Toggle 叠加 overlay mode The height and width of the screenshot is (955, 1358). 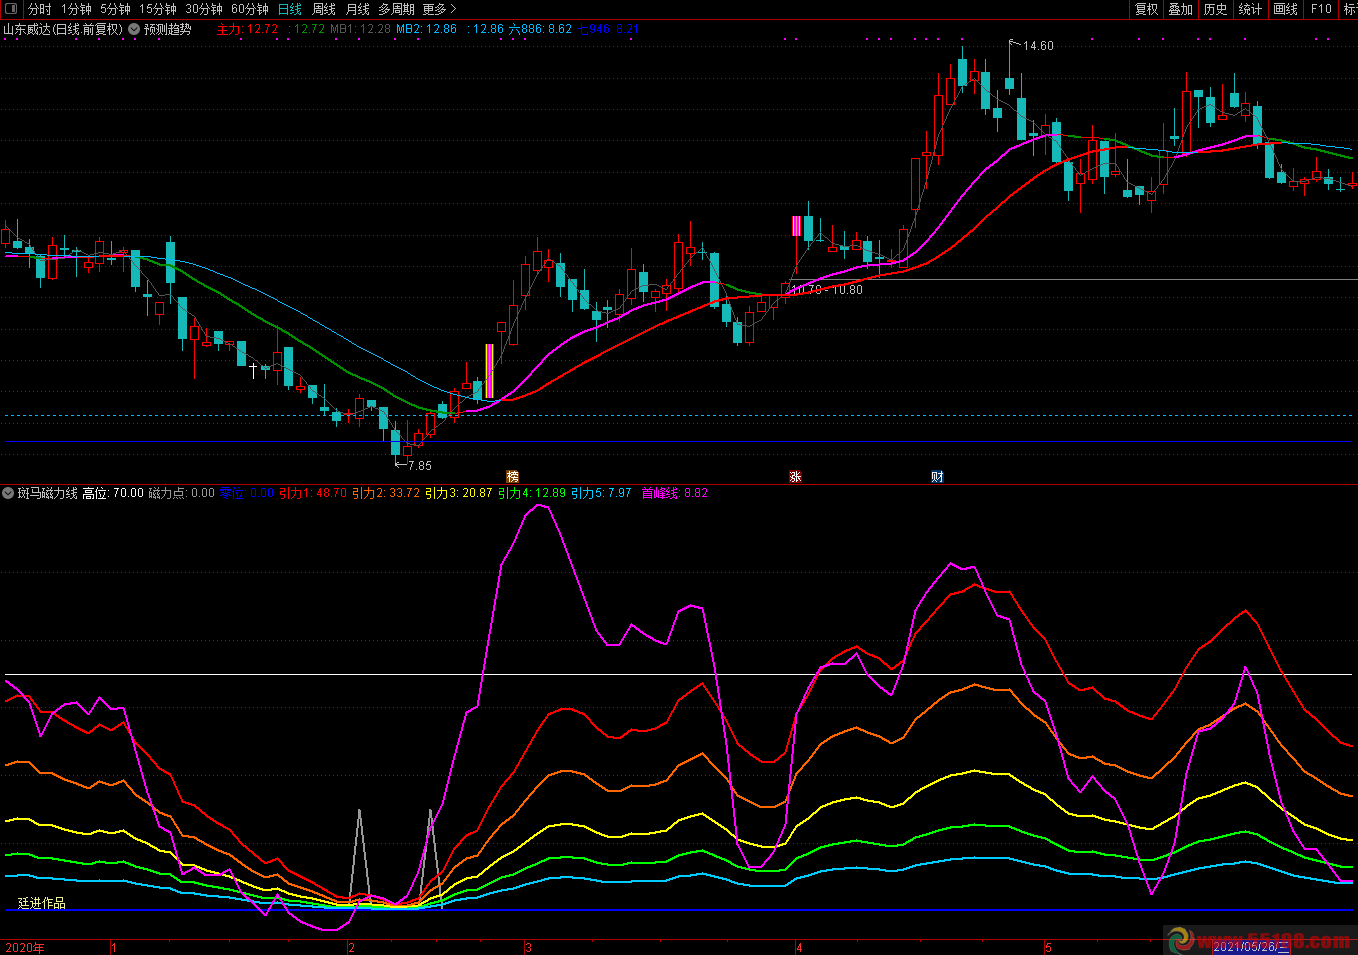[x=1181, y=9]
